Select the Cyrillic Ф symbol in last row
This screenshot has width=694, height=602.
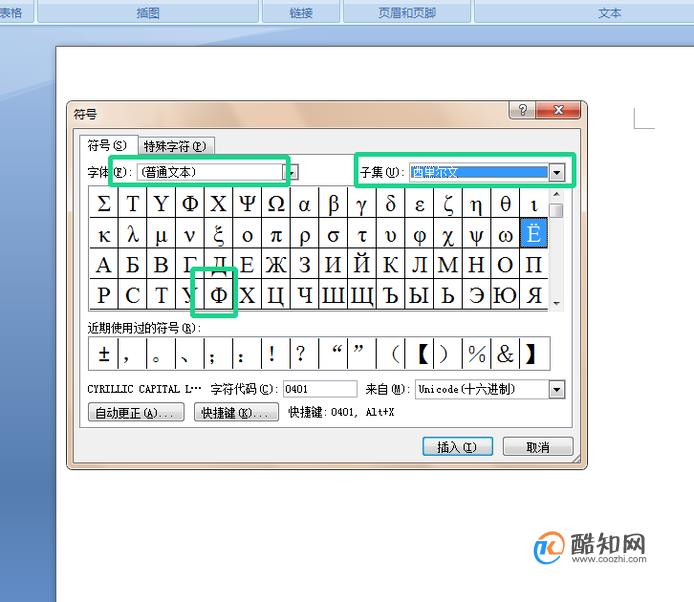(218, 294)
